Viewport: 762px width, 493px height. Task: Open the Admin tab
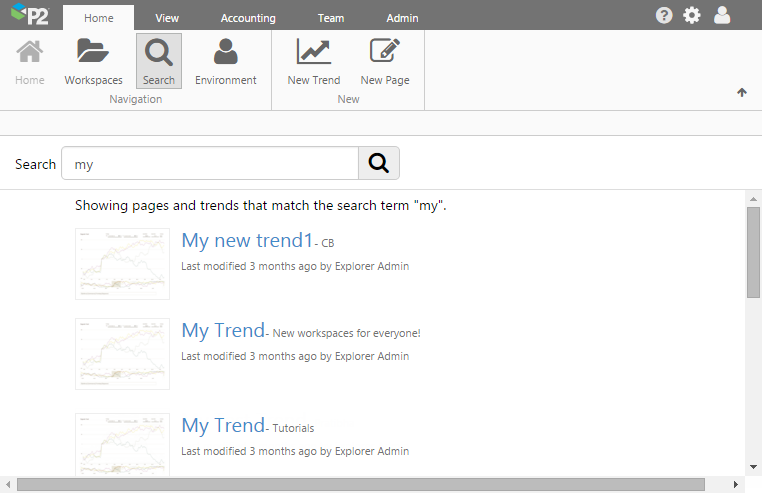tap(402, 18)
